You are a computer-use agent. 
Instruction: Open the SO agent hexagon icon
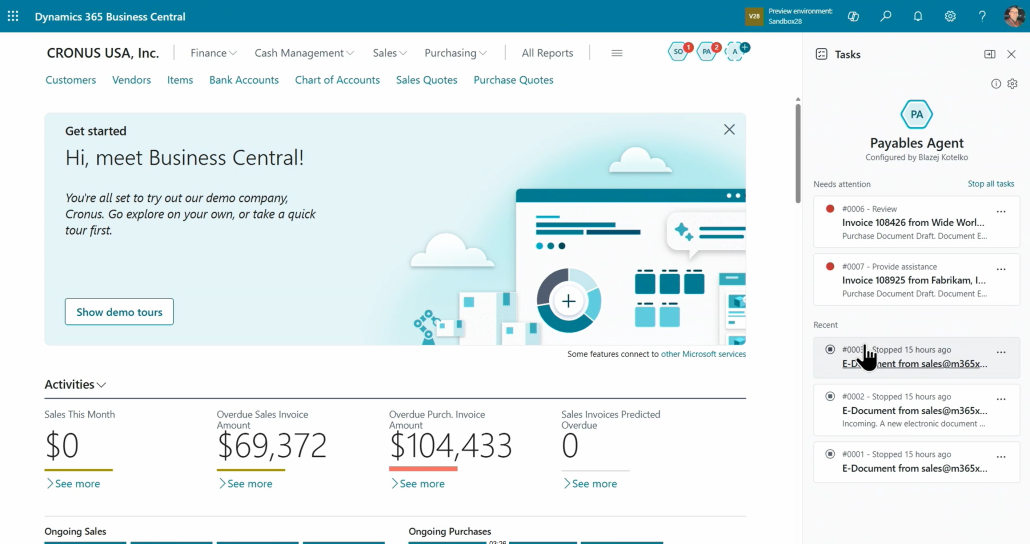(x=679, y=51)
